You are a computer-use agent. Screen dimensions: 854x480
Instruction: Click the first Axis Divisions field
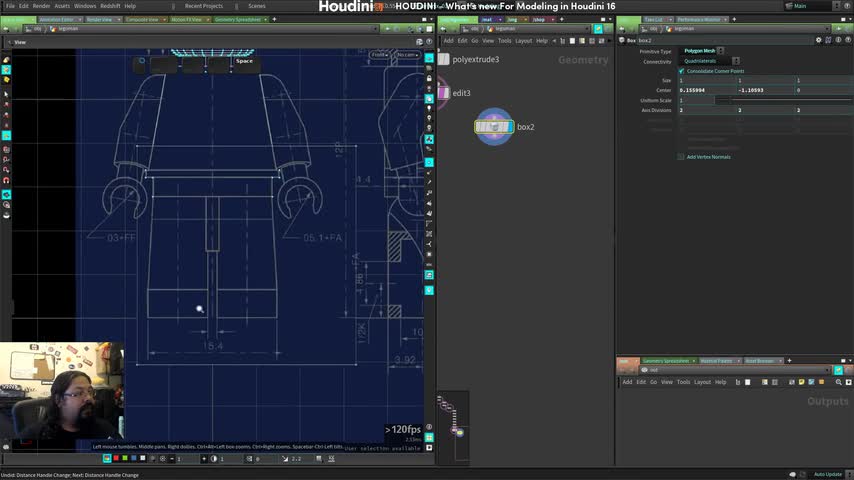pos(707,110)
